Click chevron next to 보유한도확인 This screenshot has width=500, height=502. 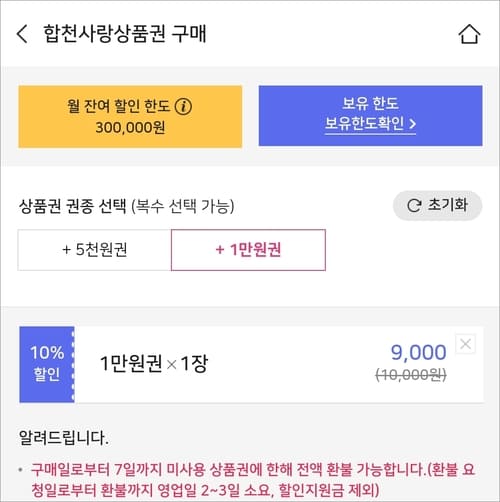click(412, 124)
